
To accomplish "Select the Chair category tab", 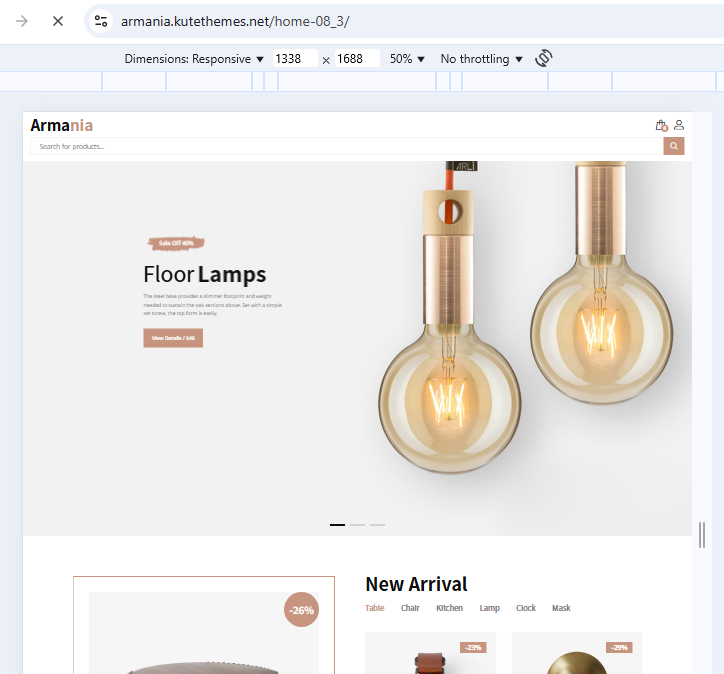I will (410, 608).
